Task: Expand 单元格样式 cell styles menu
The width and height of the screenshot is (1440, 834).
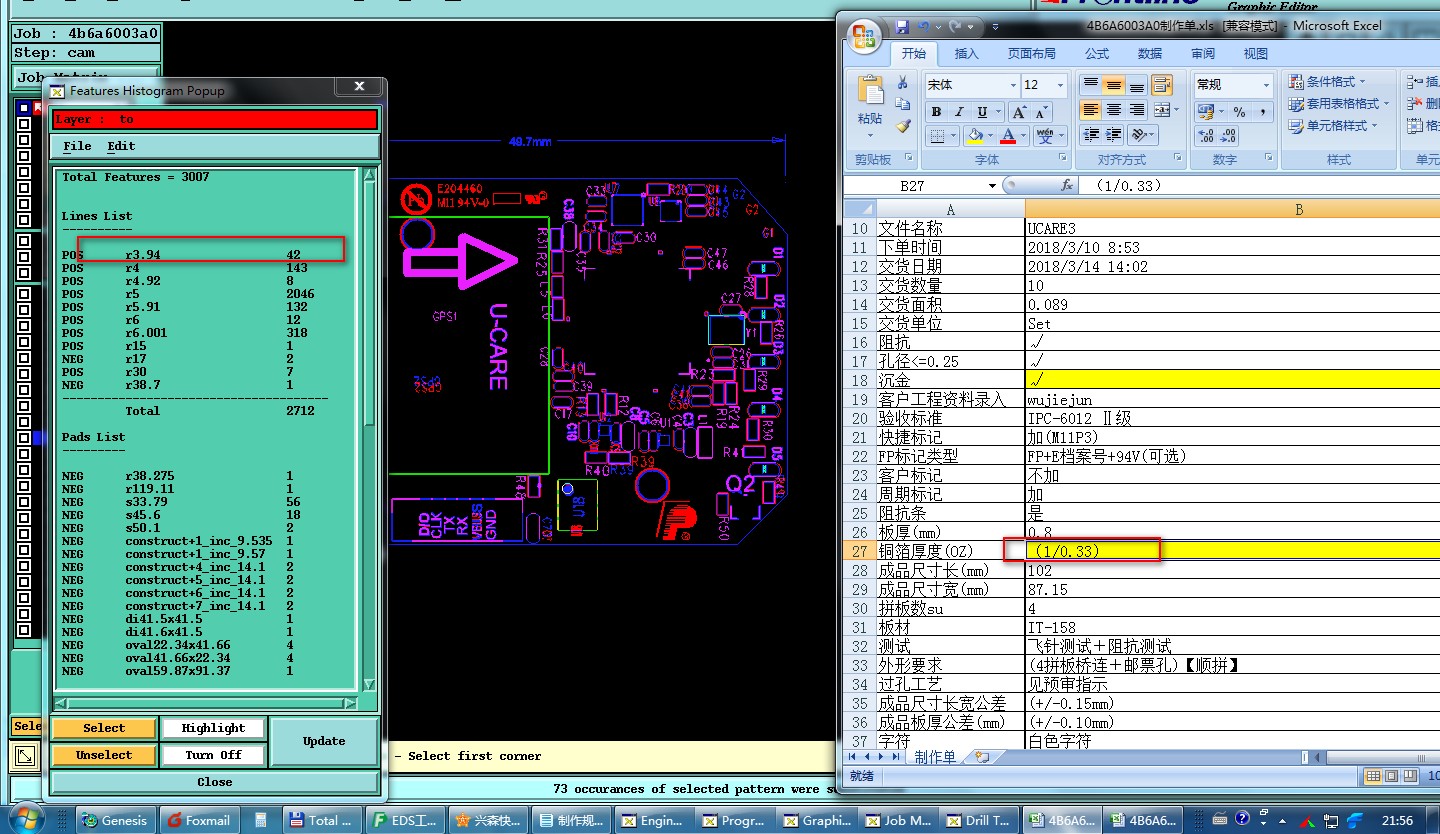Action: point(1332,126)
